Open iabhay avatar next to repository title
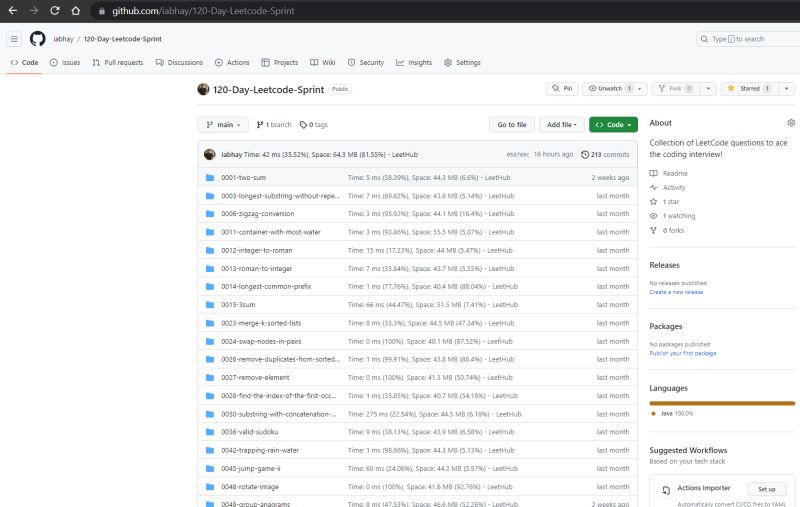Screen dimensions: 800x507 tap(203, 89)
